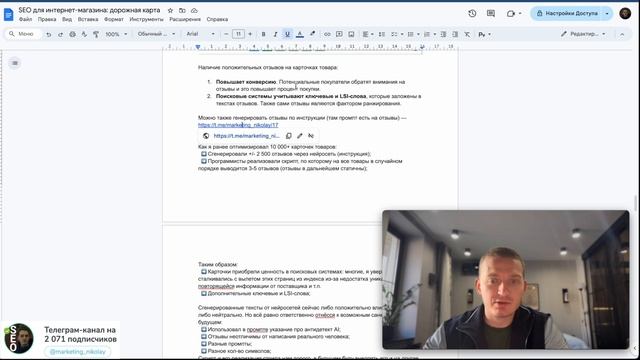The image size is (640, 360).
Task: Open input tools Ру dropdown
Action: coord(484,34)
